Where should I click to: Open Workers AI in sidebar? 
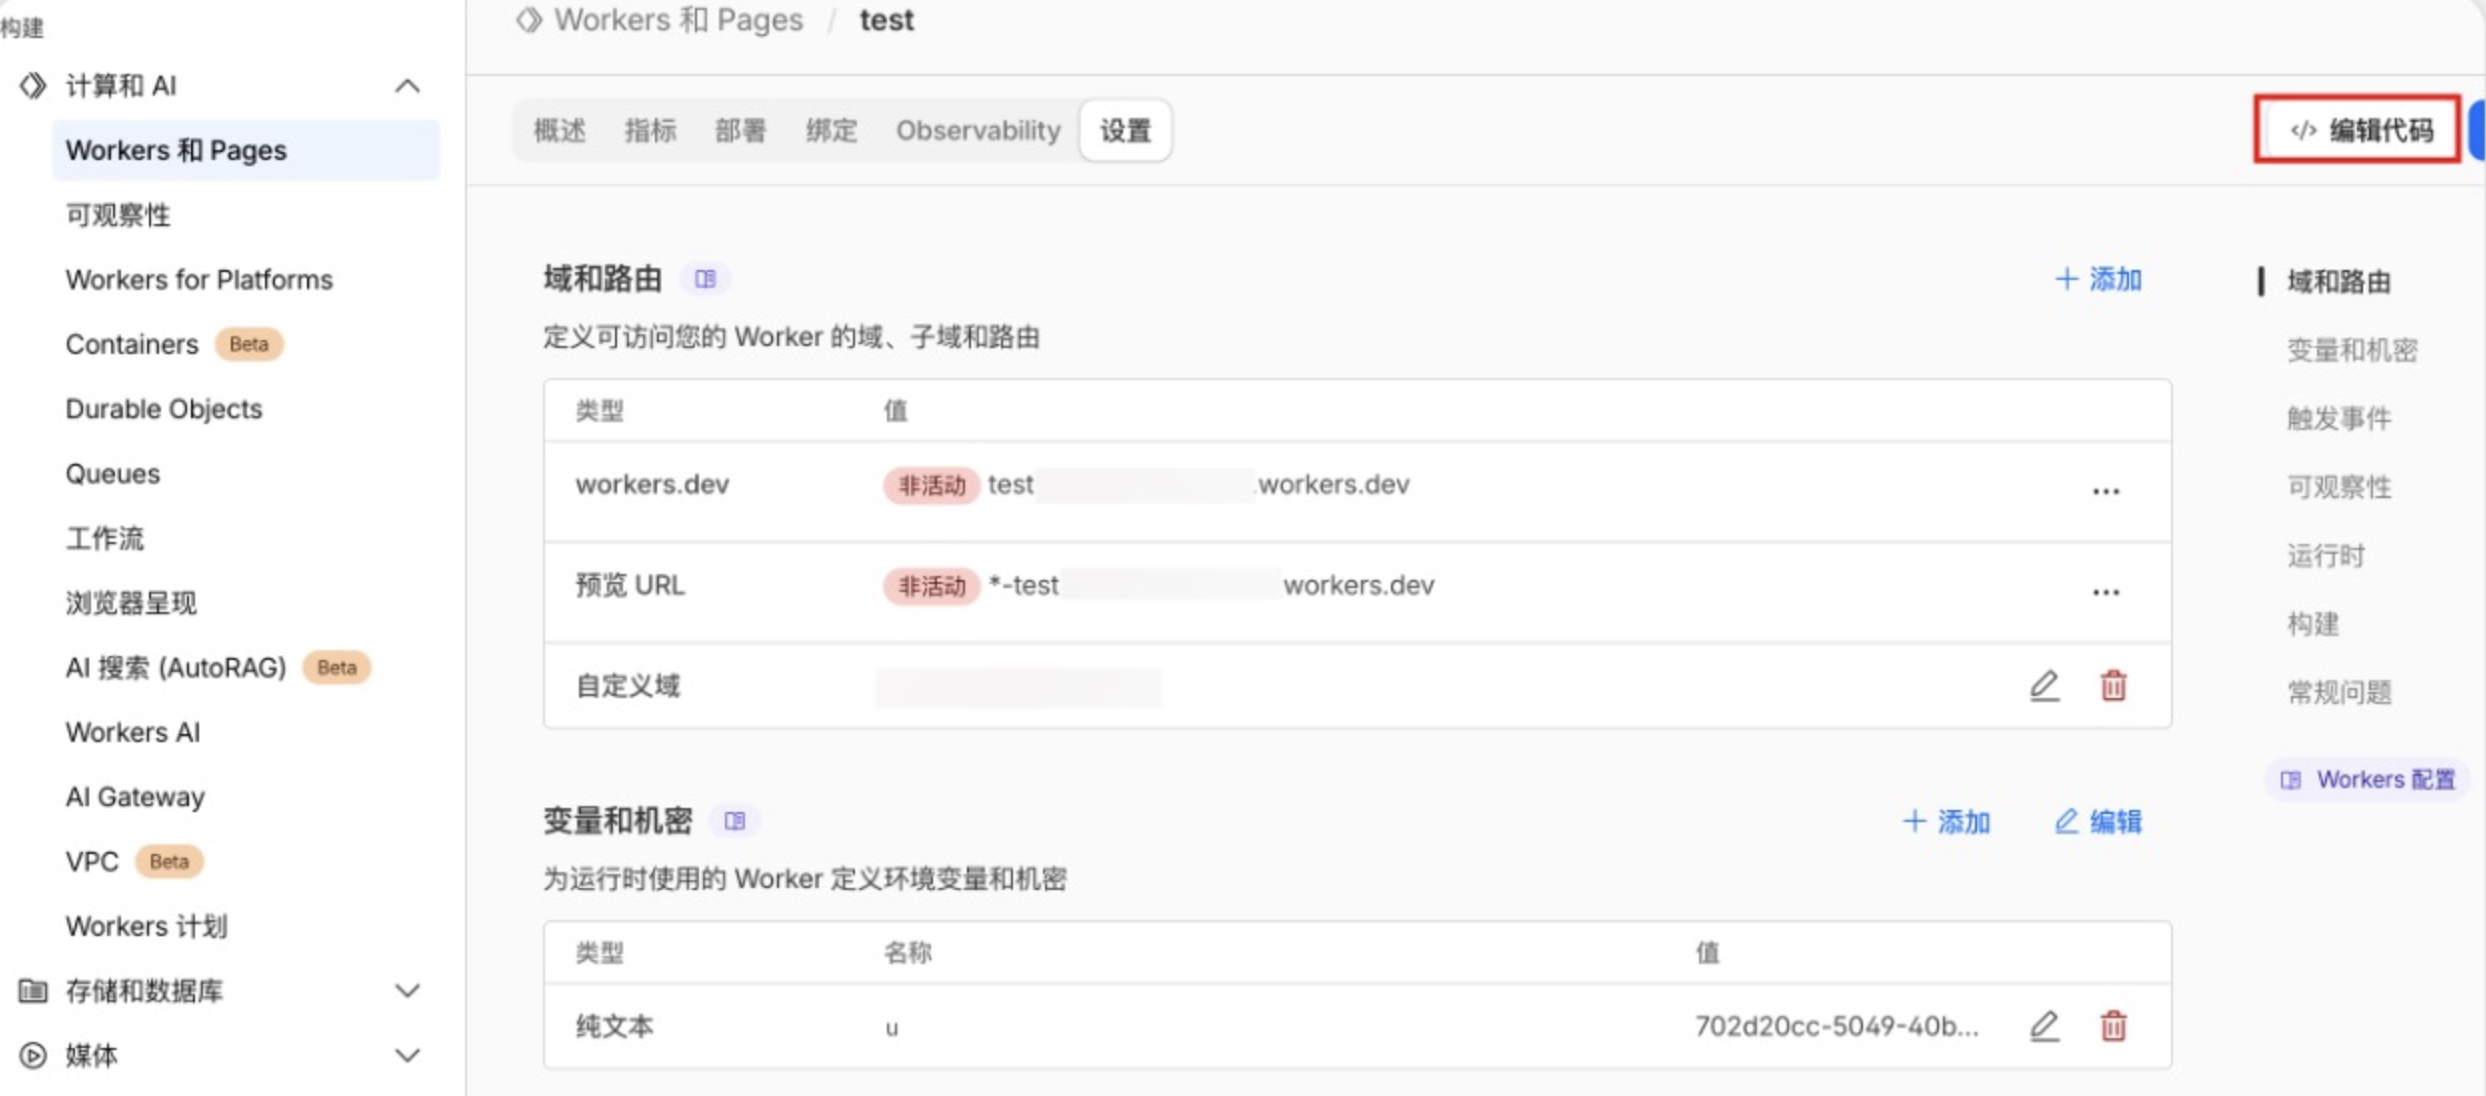(133, 732)
